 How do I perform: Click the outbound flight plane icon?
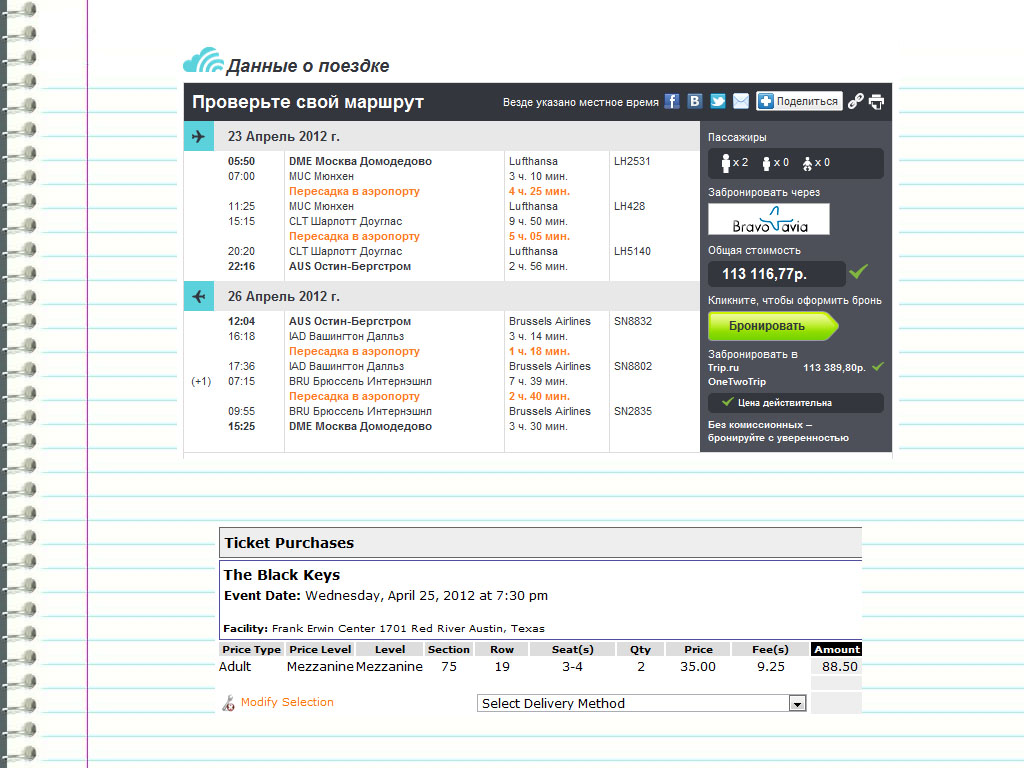point(199,136)
